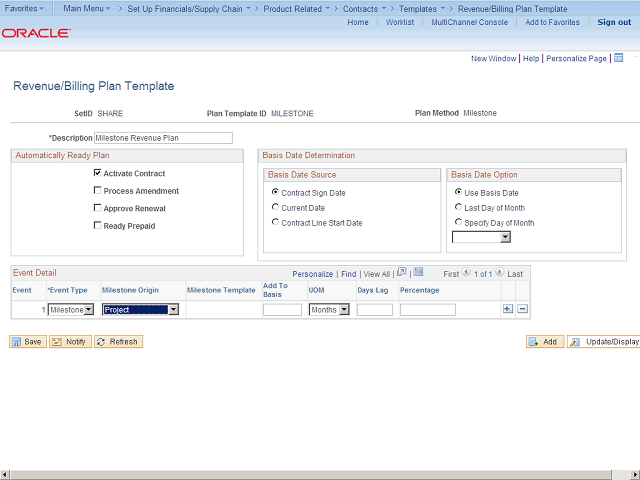Click Last link in Event Detail
The image size is (640, 480).
515,274
